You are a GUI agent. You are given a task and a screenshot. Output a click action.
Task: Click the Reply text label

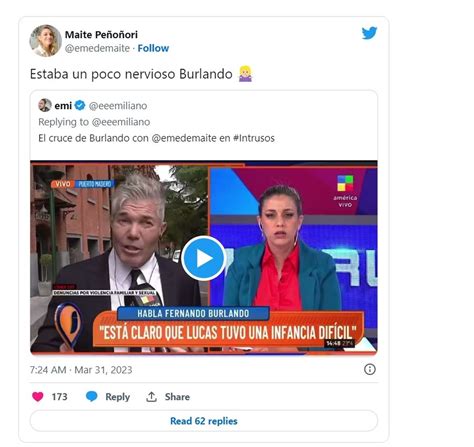(x=117, y=397)
